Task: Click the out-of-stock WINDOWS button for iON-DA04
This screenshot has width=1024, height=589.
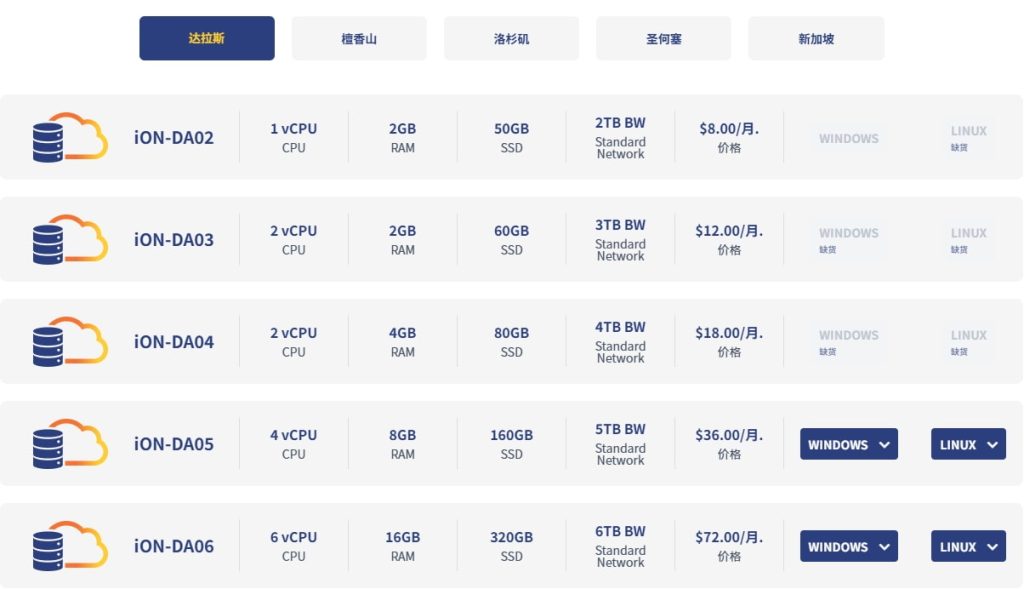Action: 849,341
